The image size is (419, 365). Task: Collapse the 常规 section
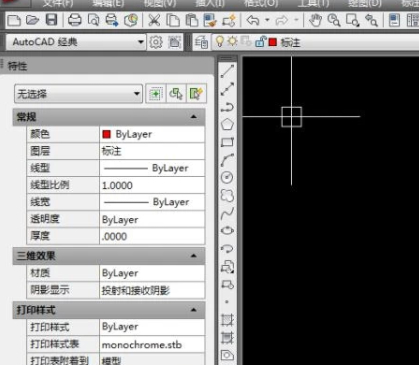coord(193,117)
